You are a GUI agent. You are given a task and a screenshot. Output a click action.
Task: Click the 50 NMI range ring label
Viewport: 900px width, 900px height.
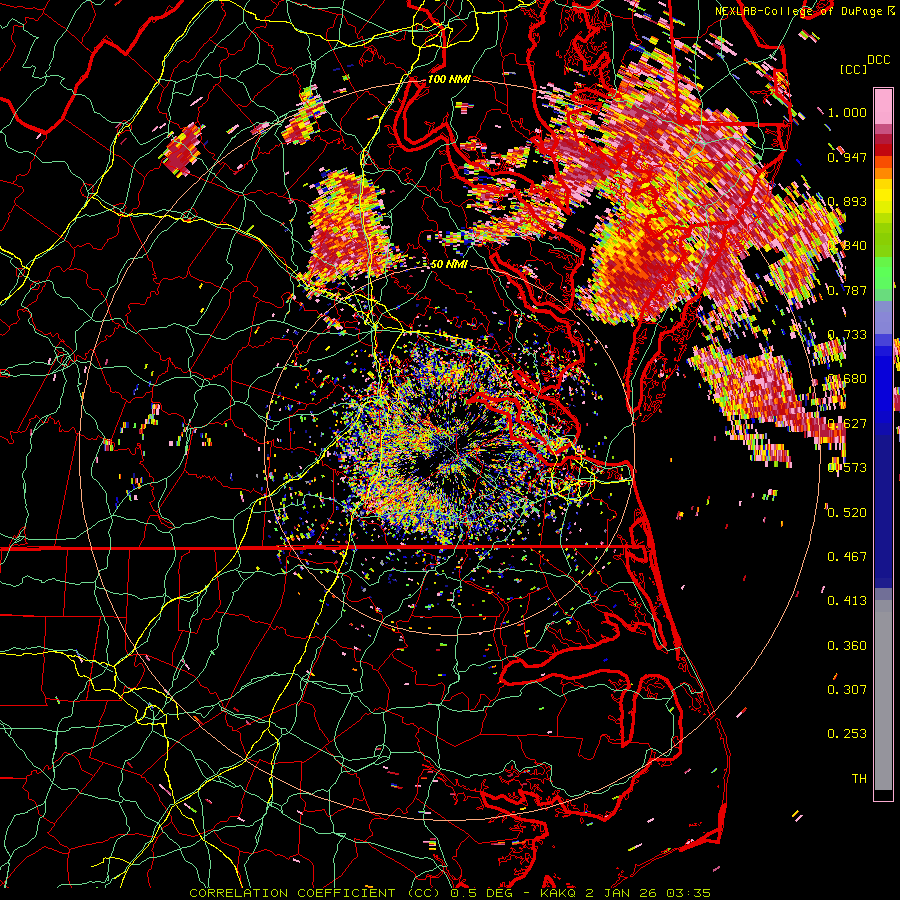pyautogui.click(x=448, y=264)
